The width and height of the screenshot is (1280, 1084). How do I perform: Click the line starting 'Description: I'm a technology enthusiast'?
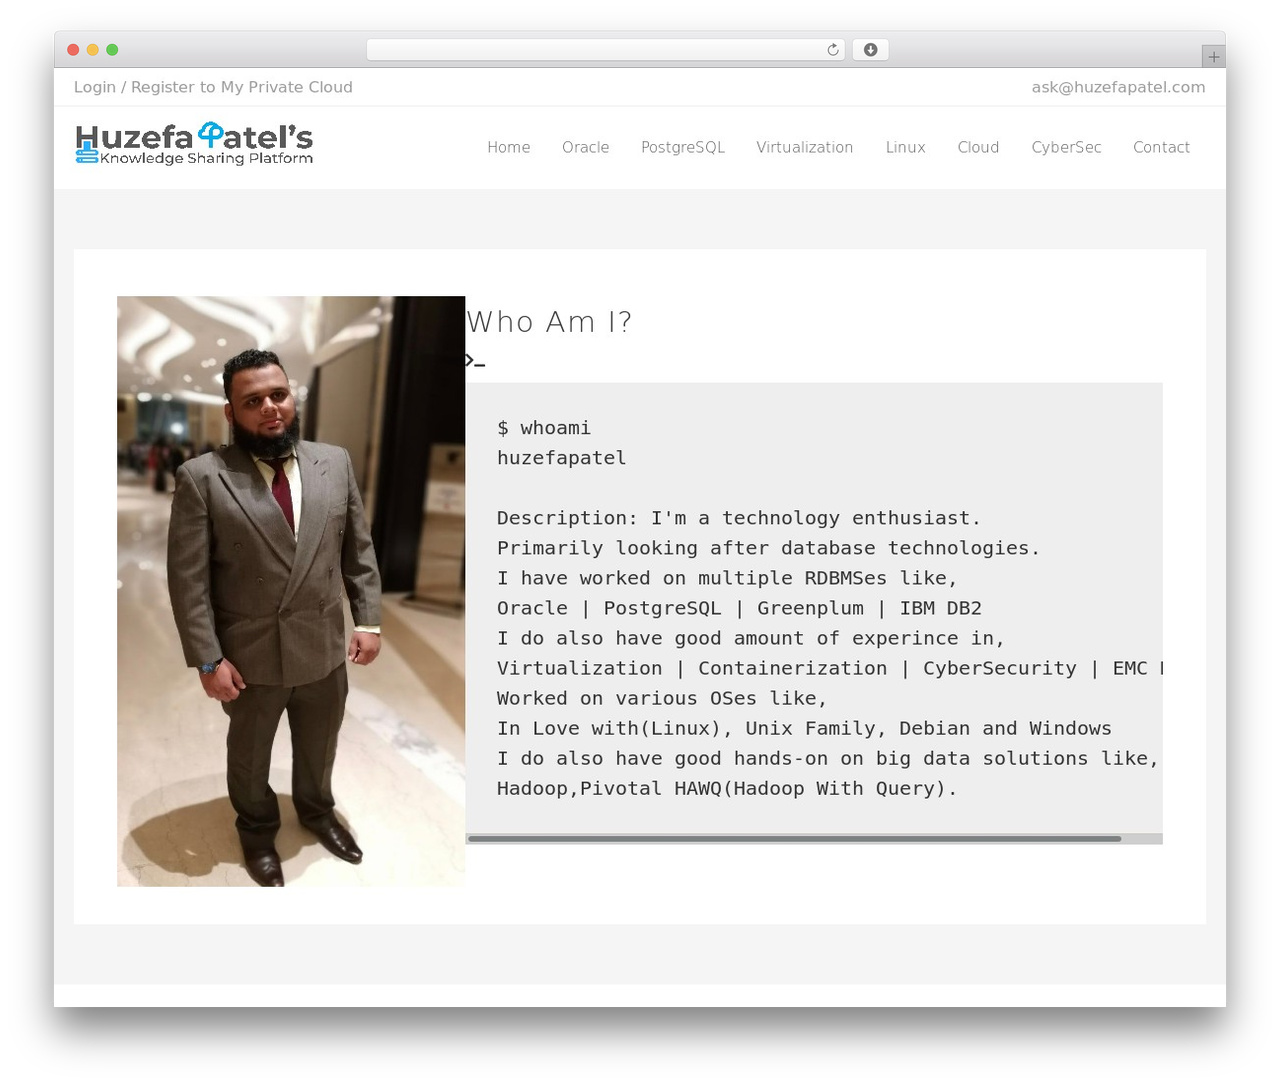click(x=739, y=518)
